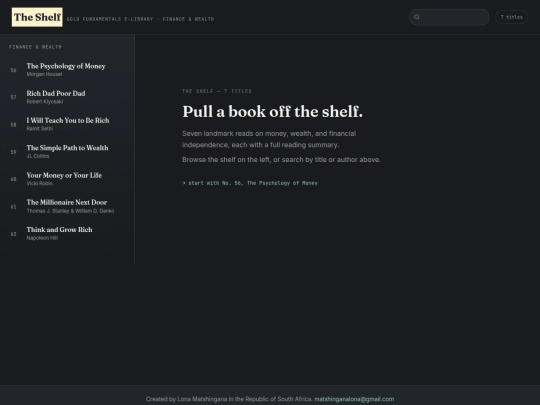Click author name Napoleon Hill
Viewport: 540px width, 405px height.
(42, 238)
